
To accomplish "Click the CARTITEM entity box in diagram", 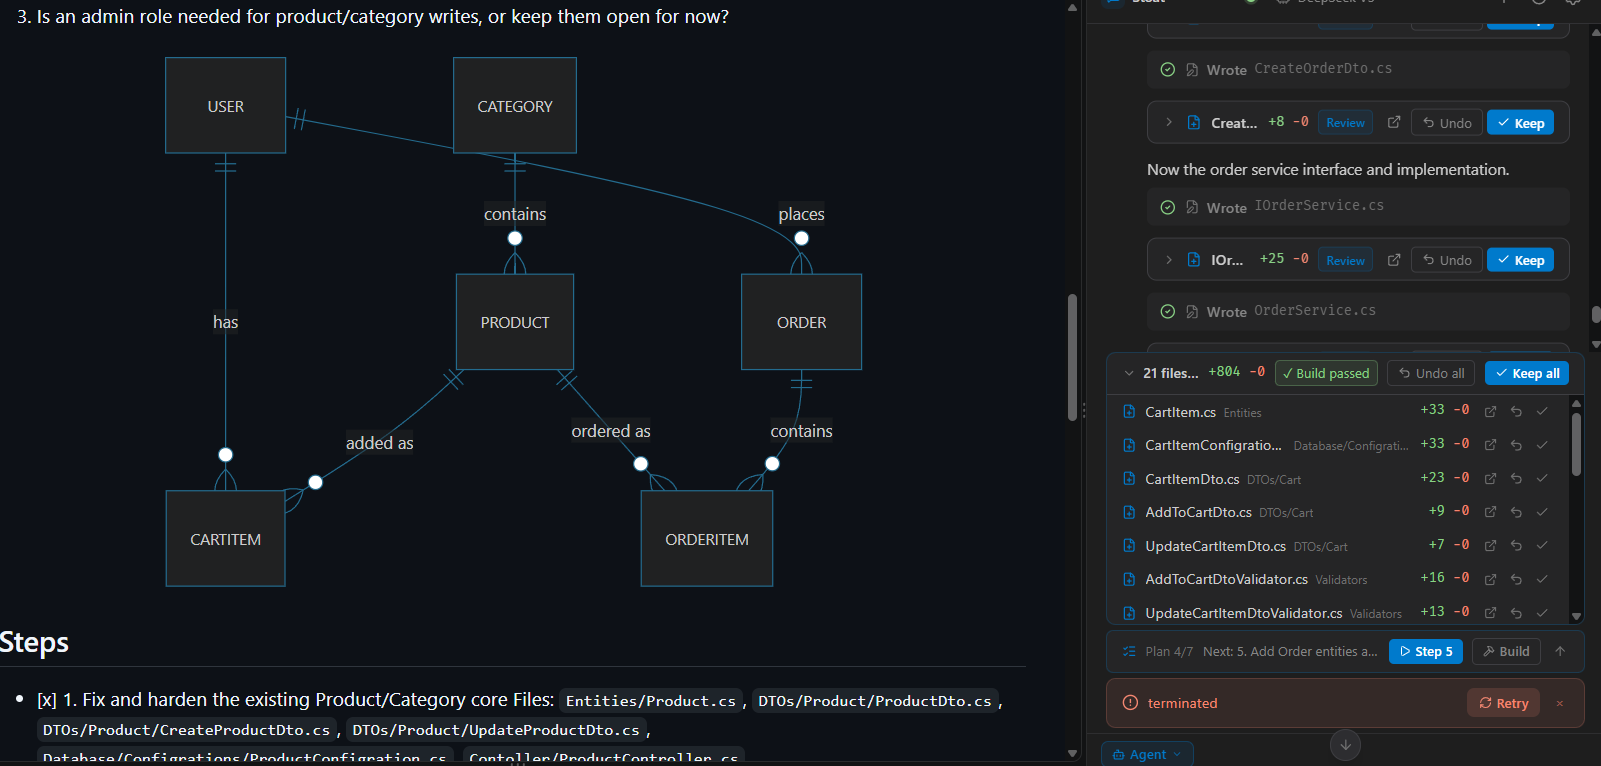I will (226, 539).
